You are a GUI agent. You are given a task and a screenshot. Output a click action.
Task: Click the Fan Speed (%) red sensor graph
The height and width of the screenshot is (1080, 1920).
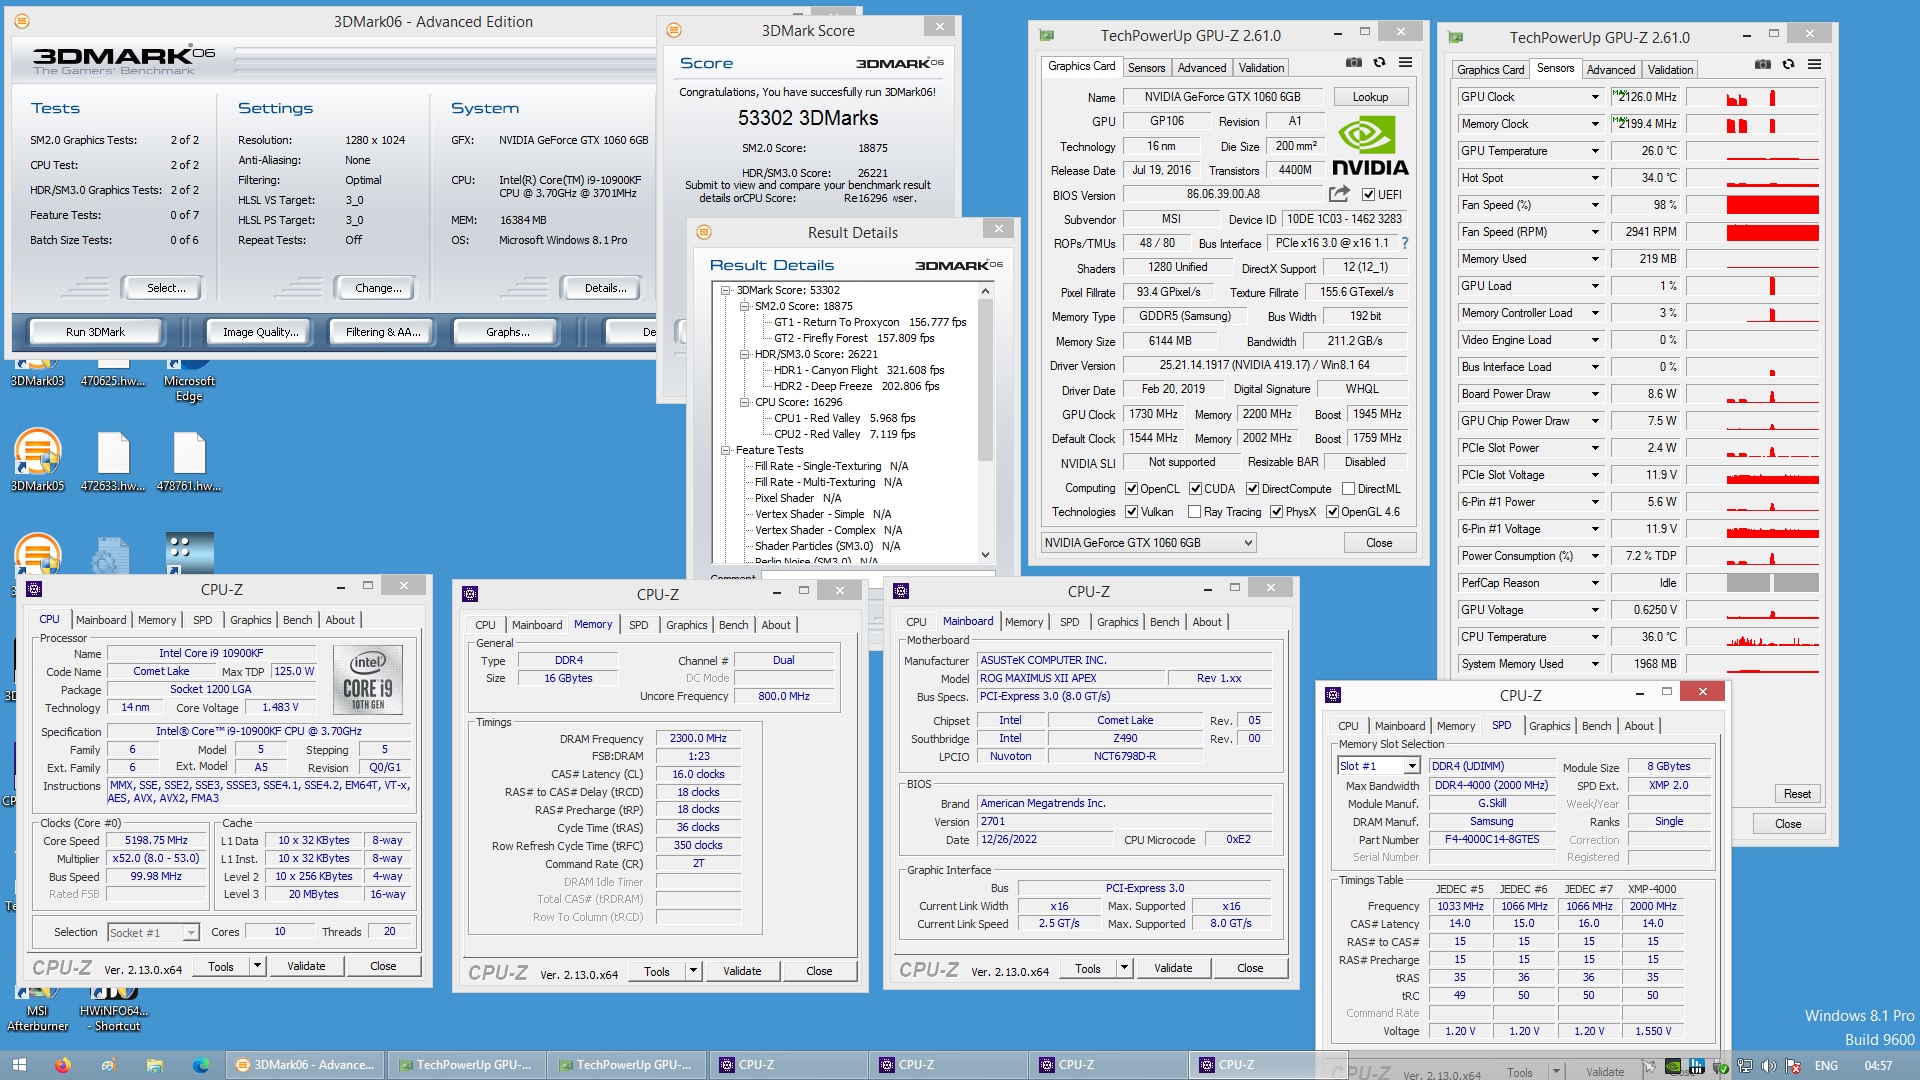(1772, 205)
